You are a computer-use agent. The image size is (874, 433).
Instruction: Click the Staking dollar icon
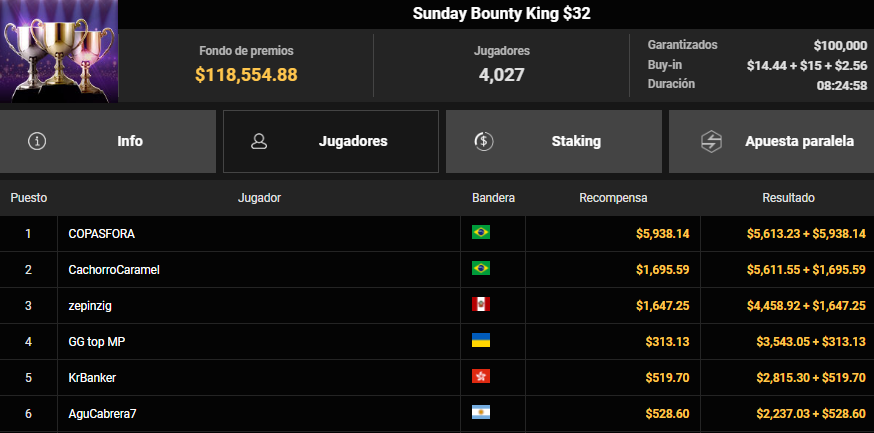pyautogui.click(x=483, y=141)
